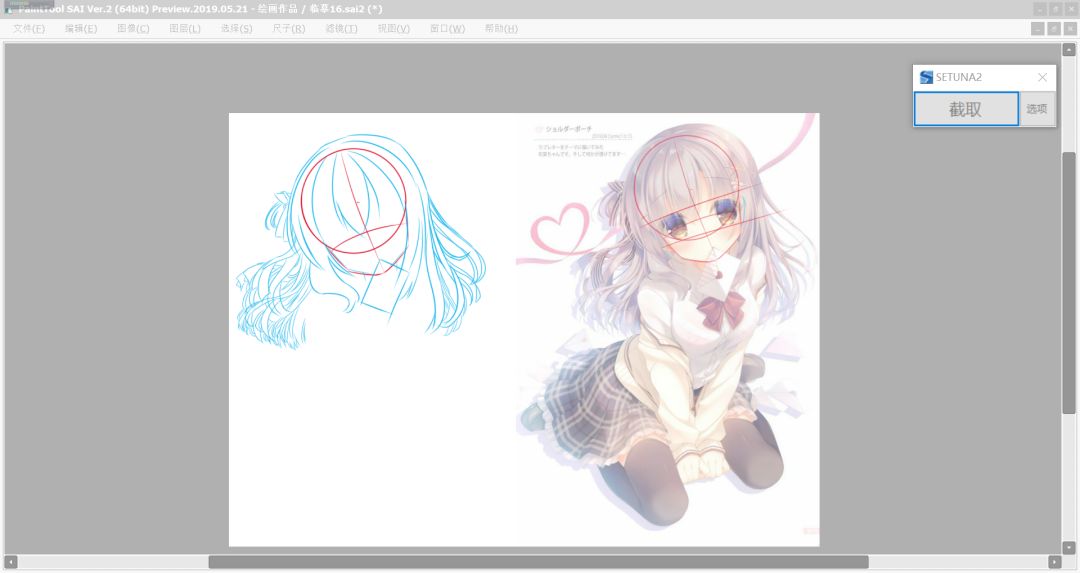Screen dimensions: 1080x573
Task: Open the 图像(C) menu
Action: (133, 28)
